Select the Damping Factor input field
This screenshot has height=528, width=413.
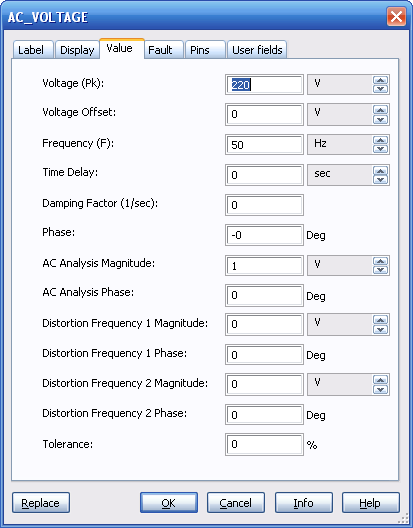point(264,205)
